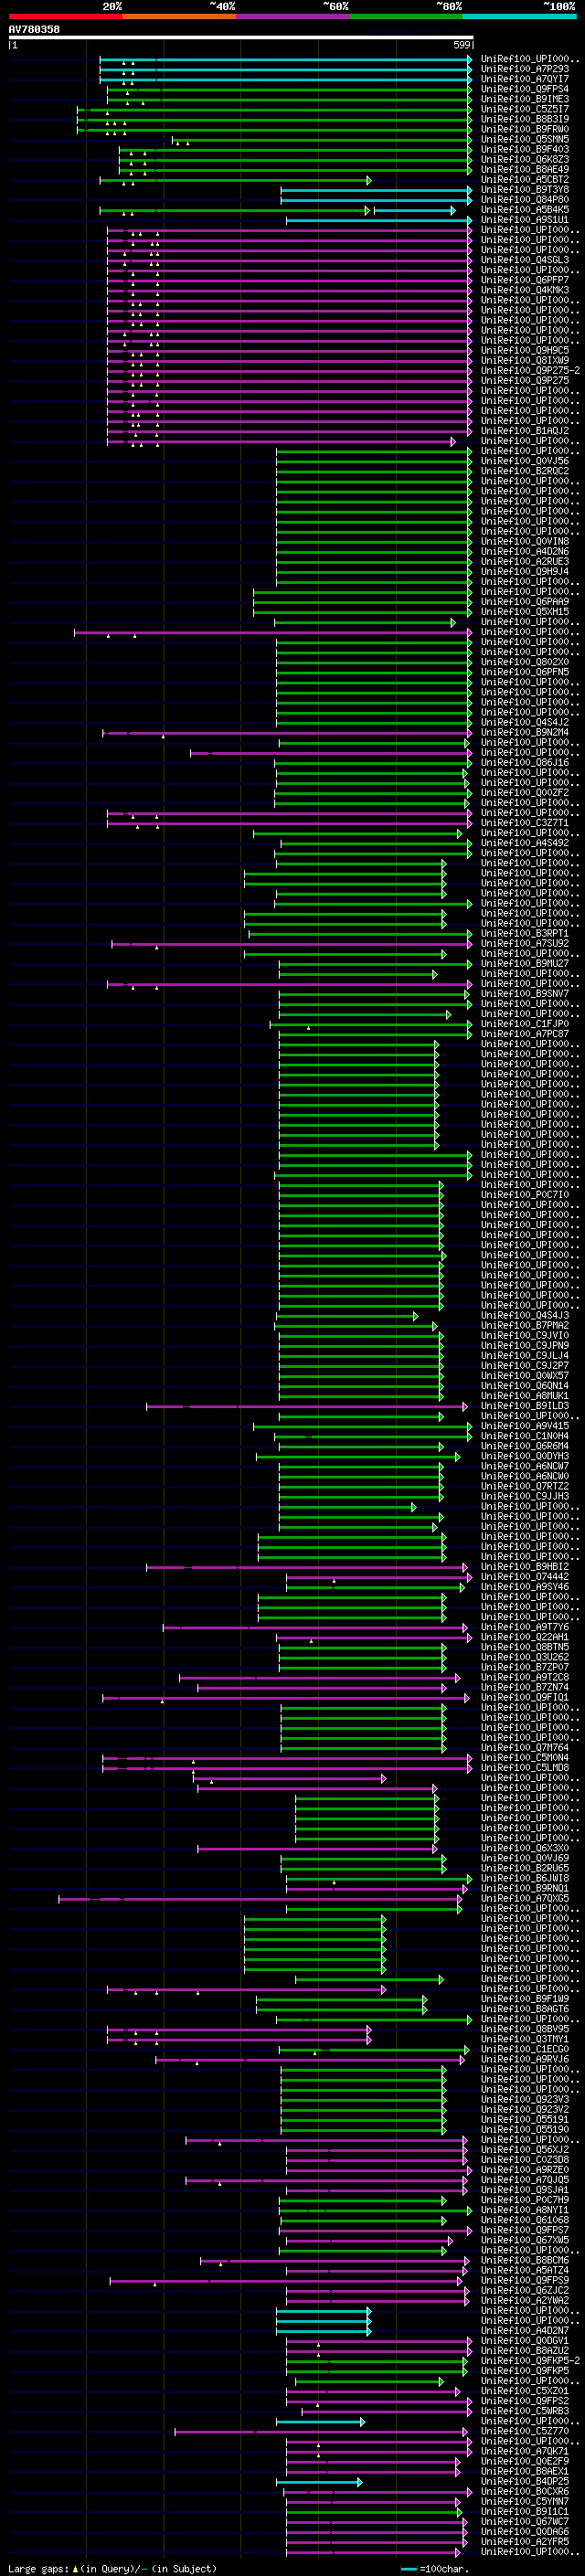Select hit label UniRef100_Q9FIQ1
This screenshot has width=585, height=2576.
(x=525, y=1697)
